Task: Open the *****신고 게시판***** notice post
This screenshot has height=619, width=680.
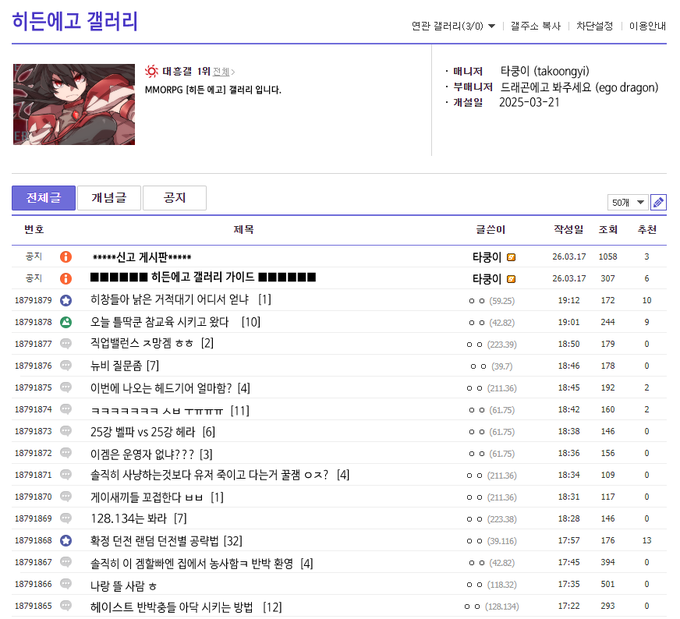Action: pos(142,257)
